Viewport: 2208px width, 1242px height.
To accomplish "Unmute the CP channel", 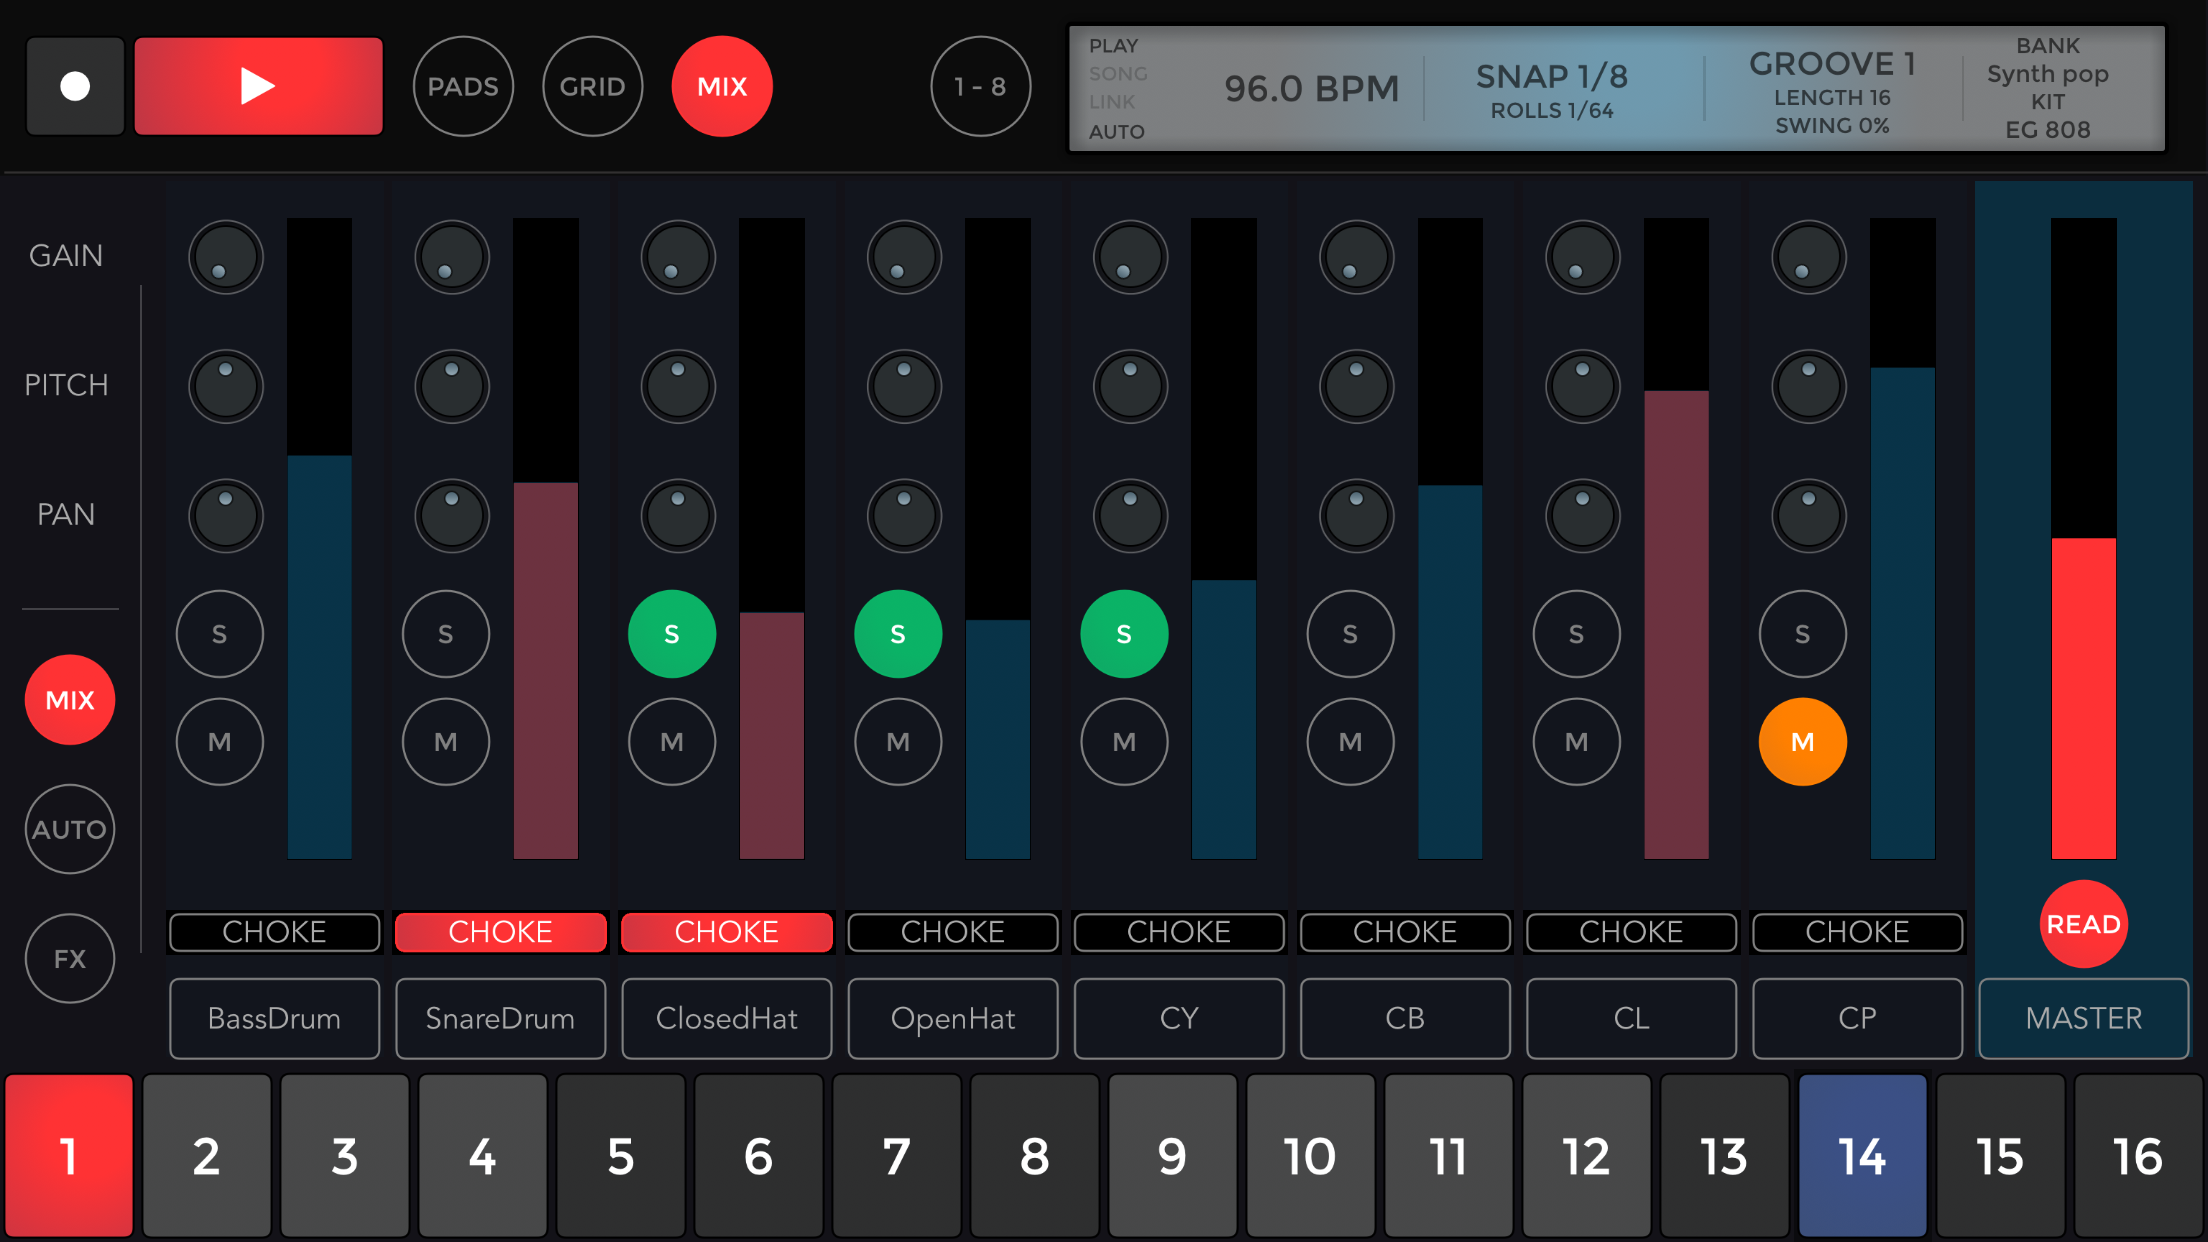I will pos(1802,742).
